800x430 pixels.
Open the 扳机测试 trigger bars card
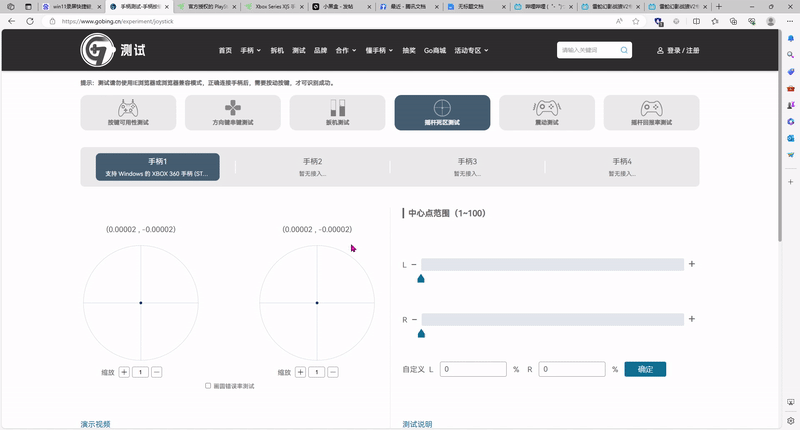[337, 113]
